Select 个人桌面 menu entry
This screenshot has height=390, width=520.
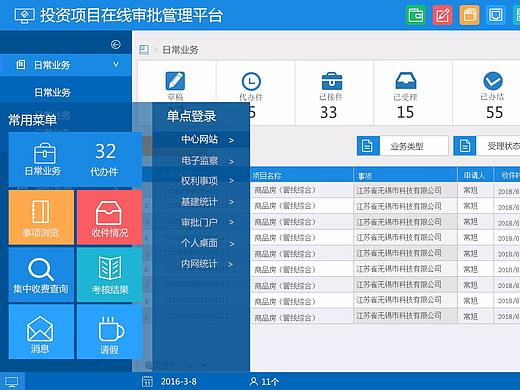199,243
